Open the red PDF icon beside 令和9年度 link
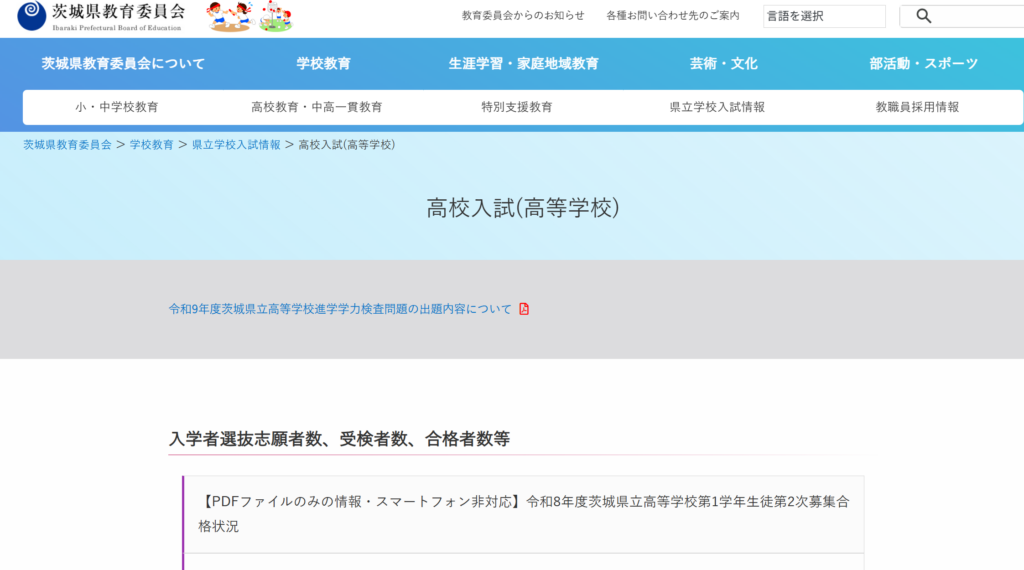This screenshot has width=1024, height=570. [524, 309]
